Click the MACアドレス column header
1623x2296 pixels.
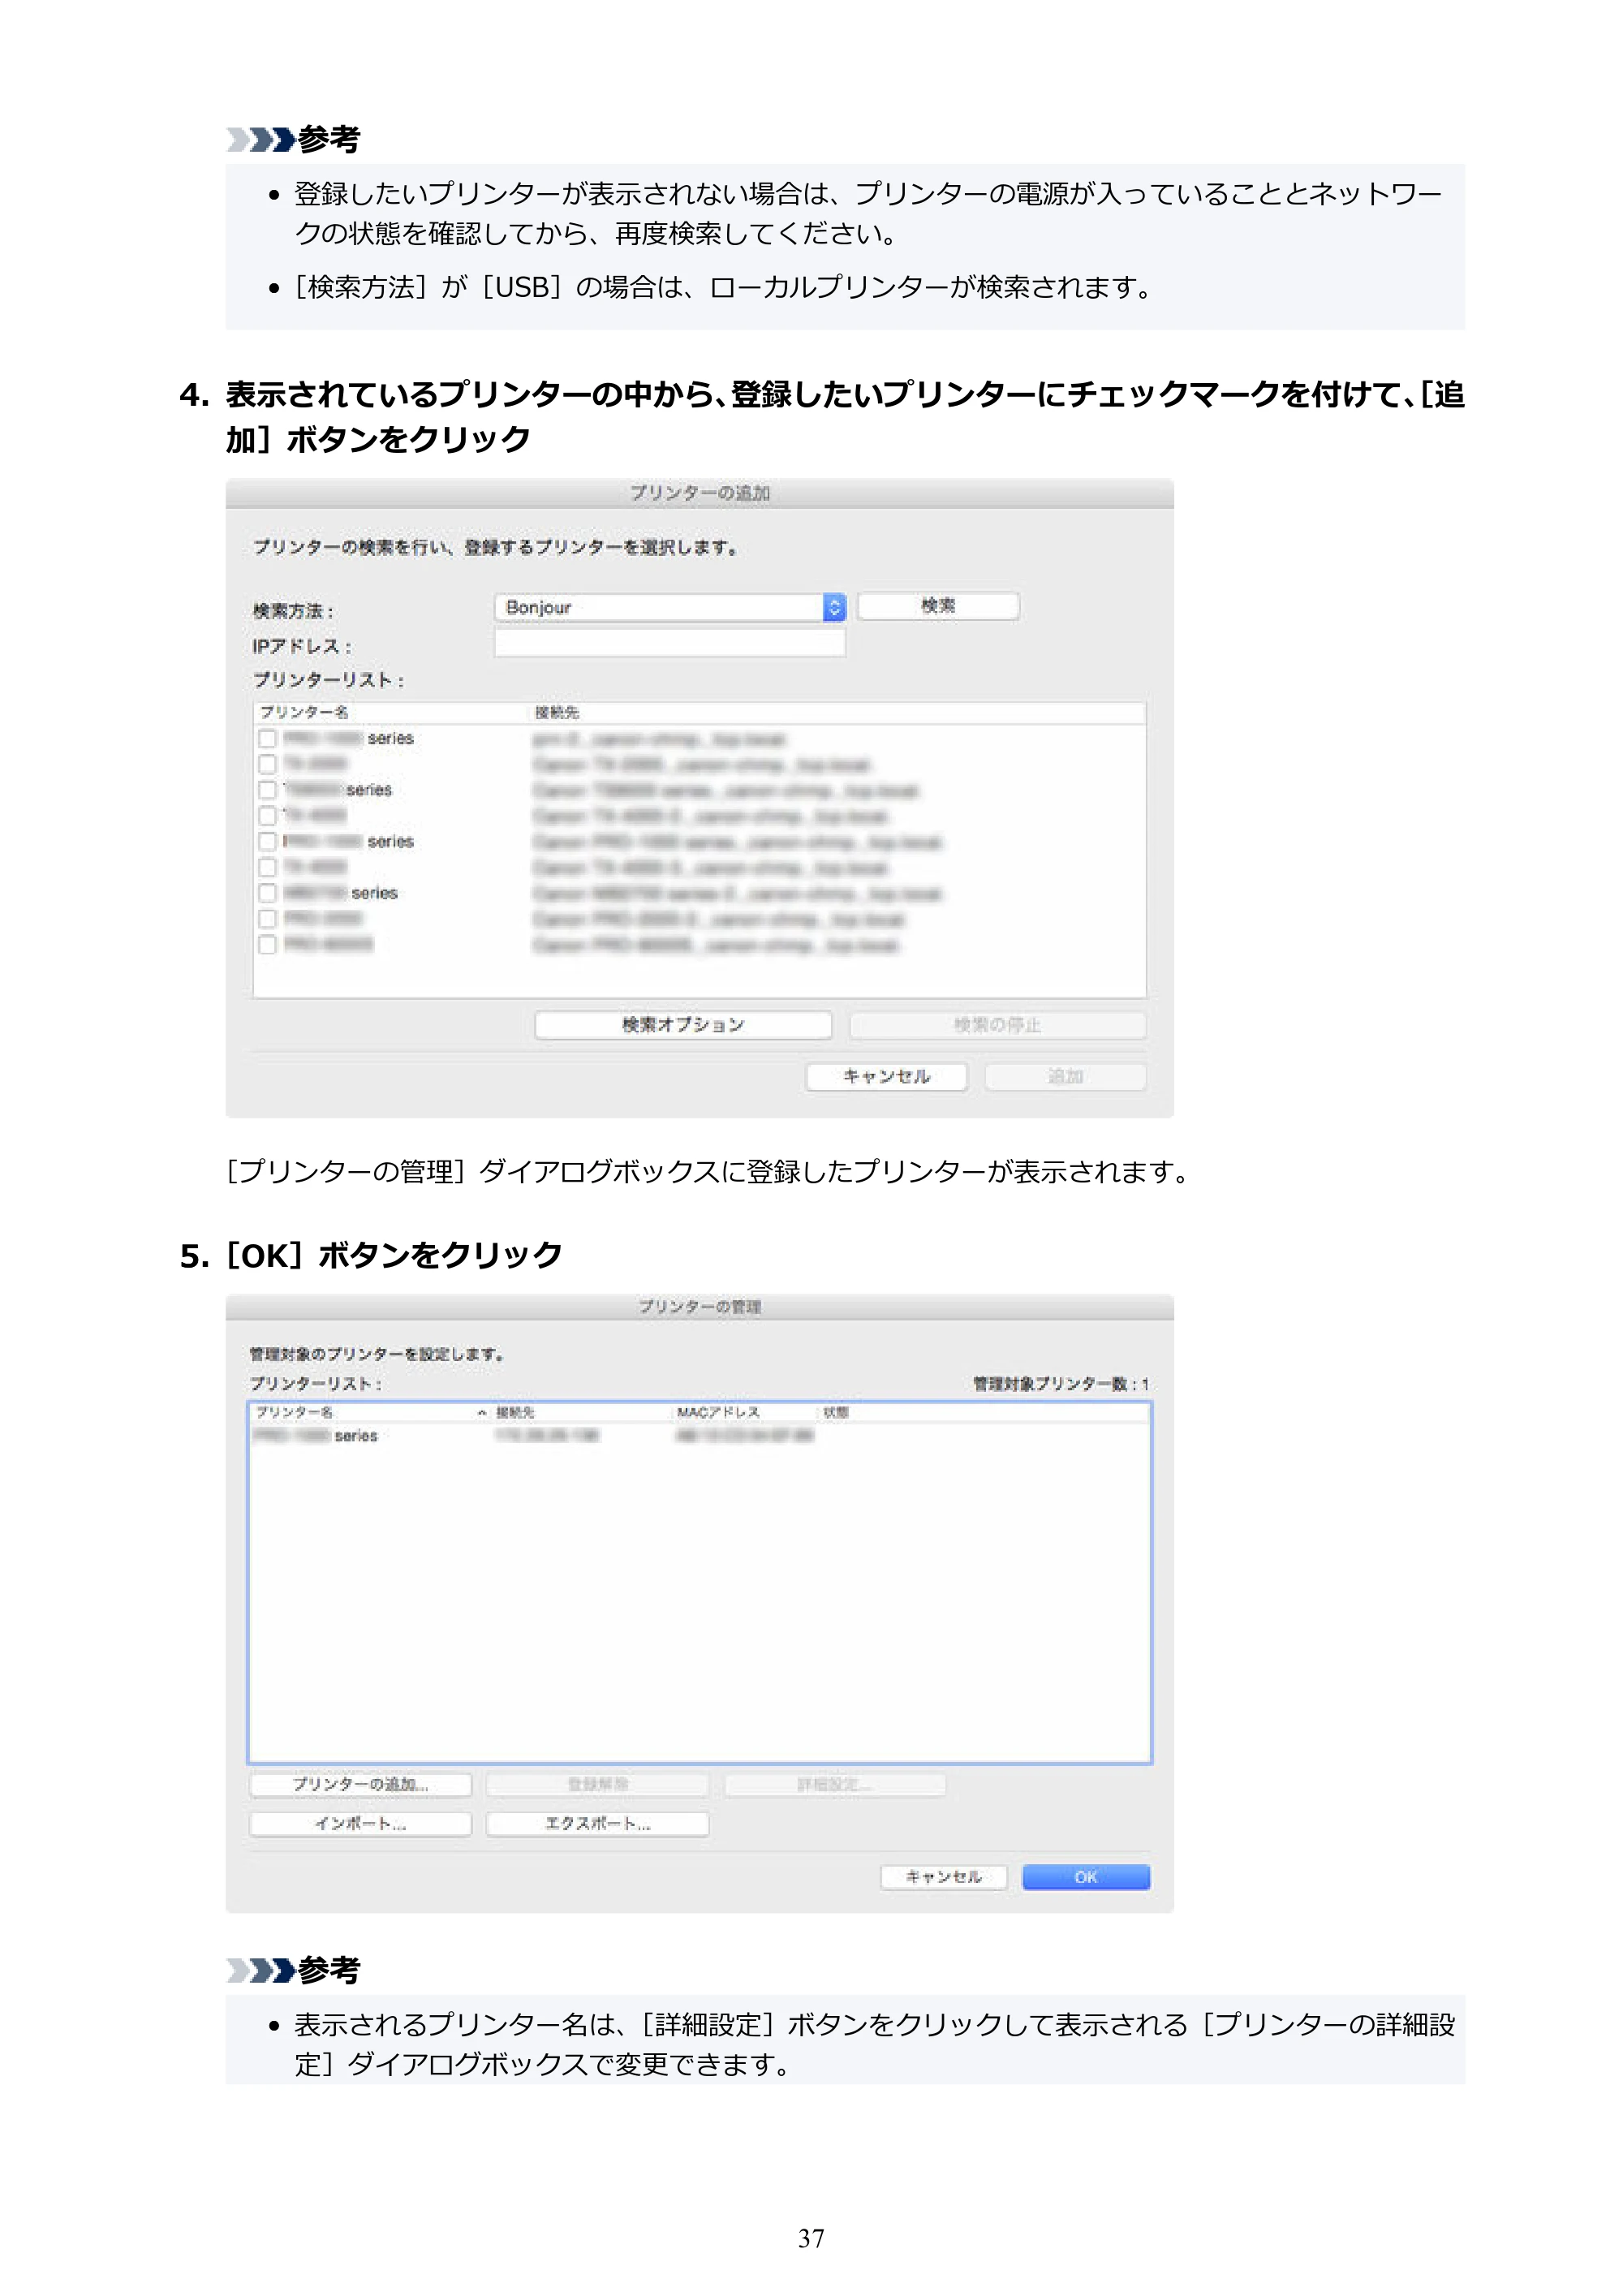718,1412
